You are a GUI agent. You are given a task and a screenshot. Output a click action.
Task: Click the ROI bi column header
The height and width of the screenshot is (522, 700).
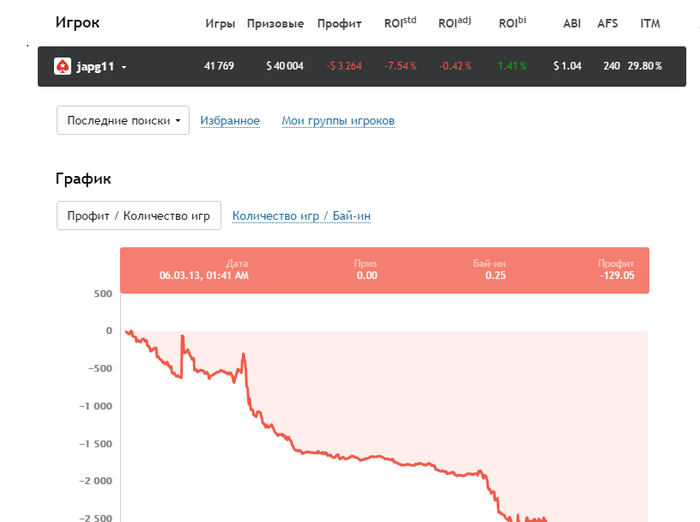pyautogui.click(x=512, y=22)
